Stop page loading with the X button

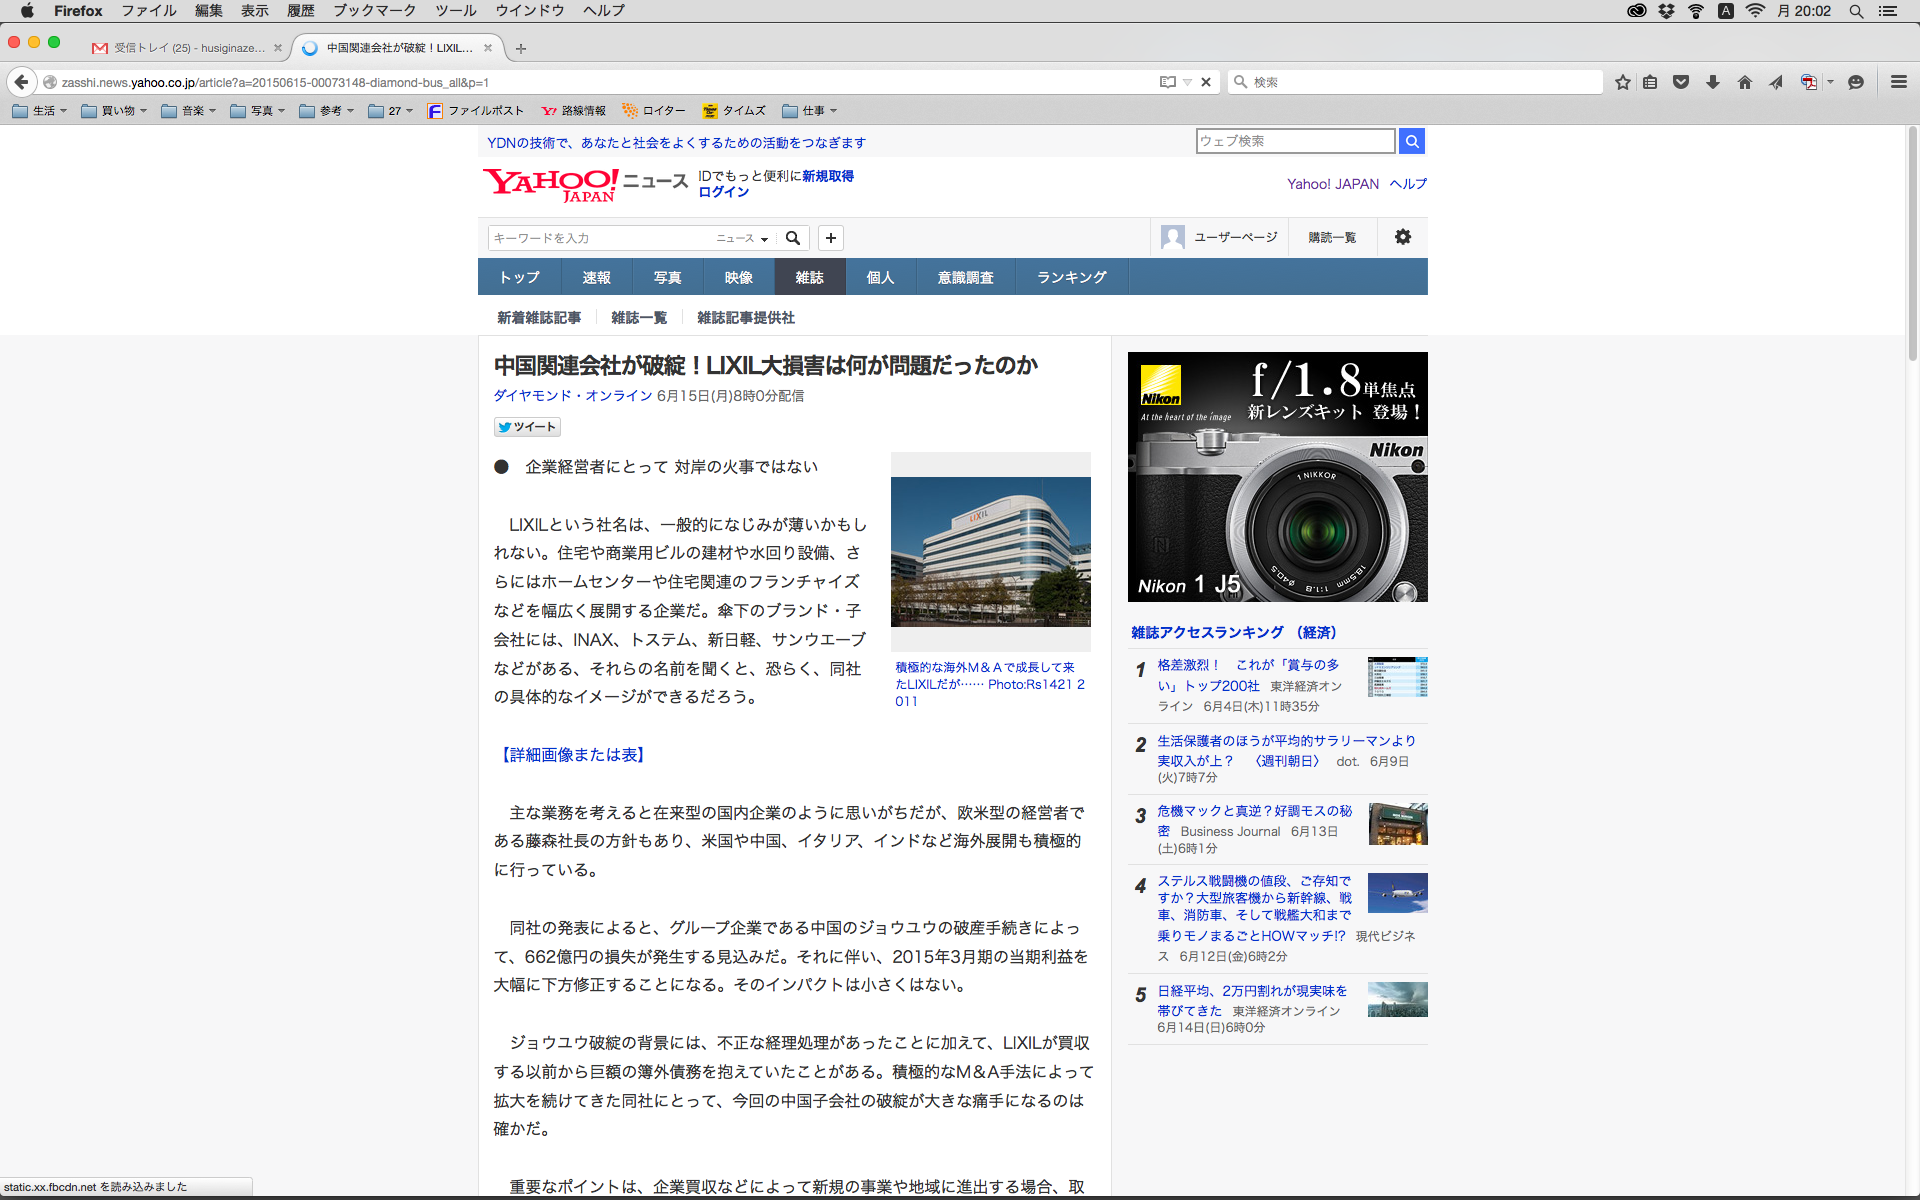(x=1206, y=82)
